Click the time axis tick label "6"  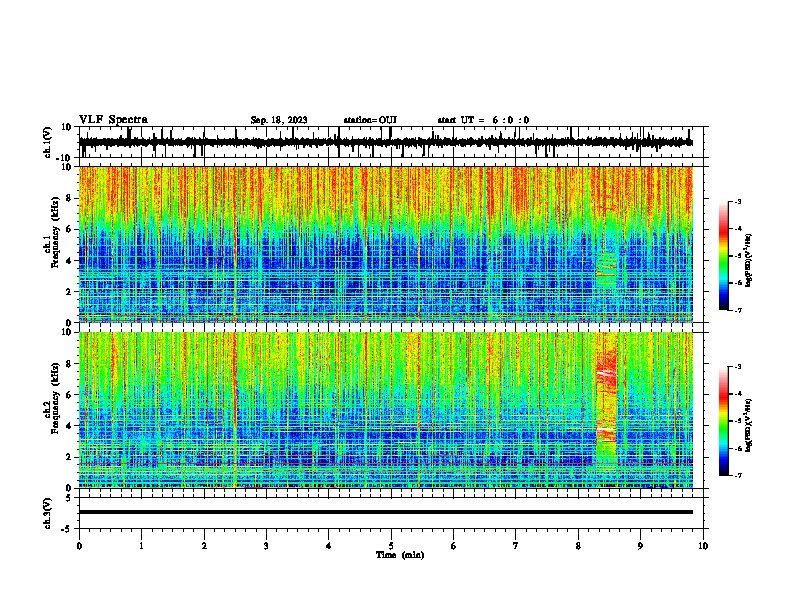click(454, 546)
